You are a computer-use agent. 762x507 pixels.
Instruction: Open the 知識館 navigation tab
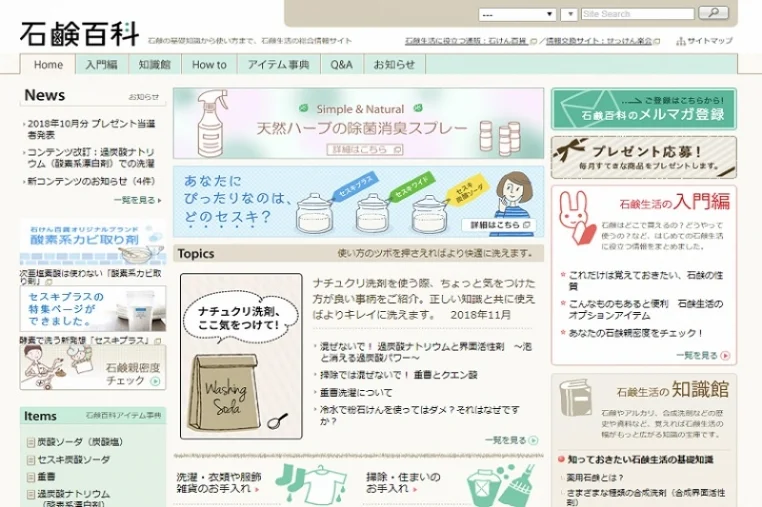point(155,65)
